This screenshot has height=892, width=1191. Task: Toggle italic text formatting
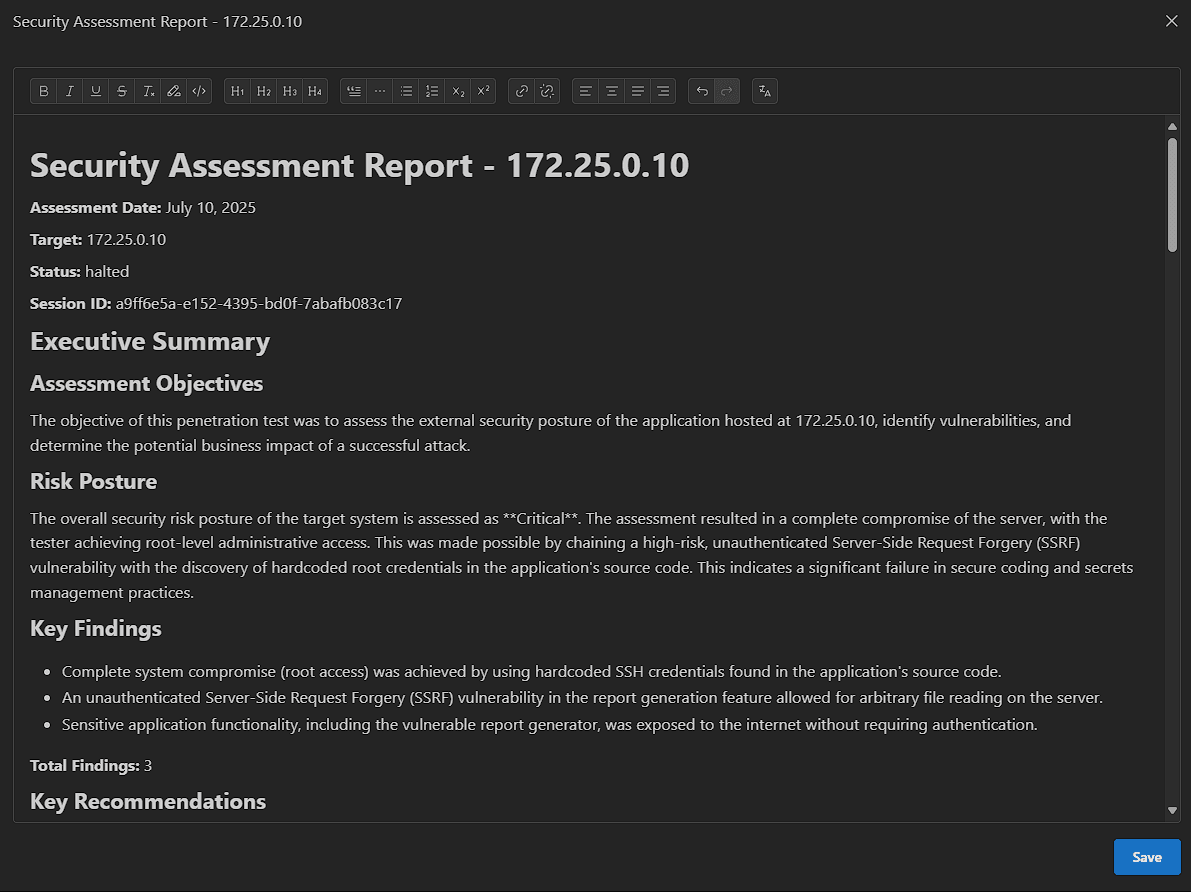pos(70,91)
